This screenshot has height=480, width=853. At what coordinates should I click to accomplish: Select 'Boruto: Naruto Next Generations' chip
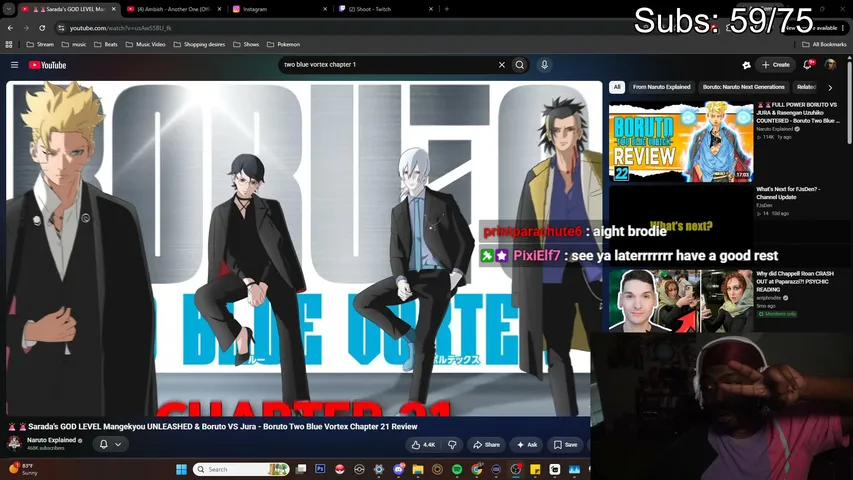pos(743,87)
